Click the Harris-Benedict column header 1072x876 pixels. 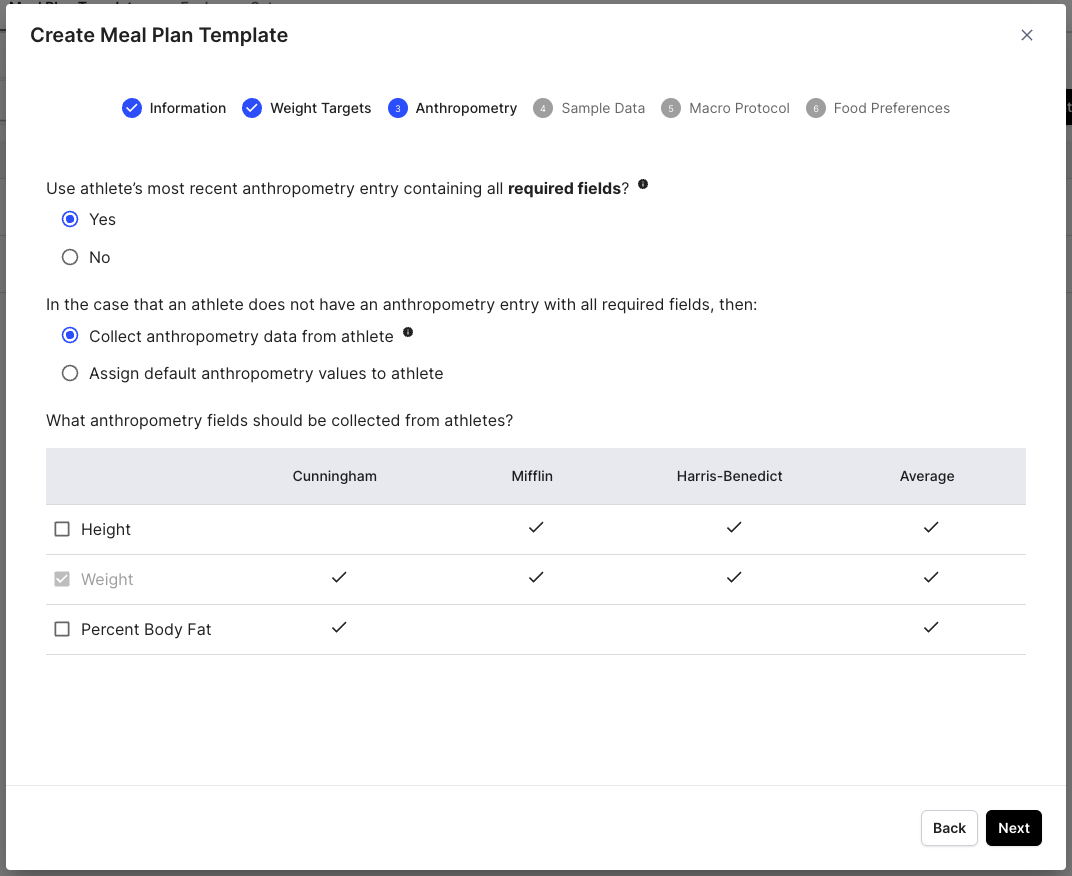coord(729,476)
